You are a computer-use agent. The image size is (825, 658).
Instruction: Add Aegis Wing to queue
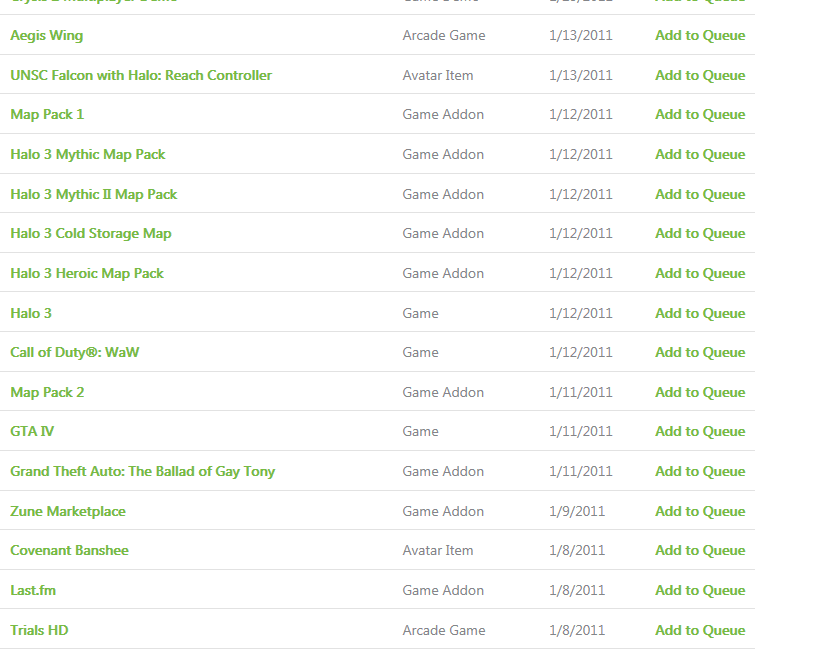pyautogui.click(x=700, y=35)
